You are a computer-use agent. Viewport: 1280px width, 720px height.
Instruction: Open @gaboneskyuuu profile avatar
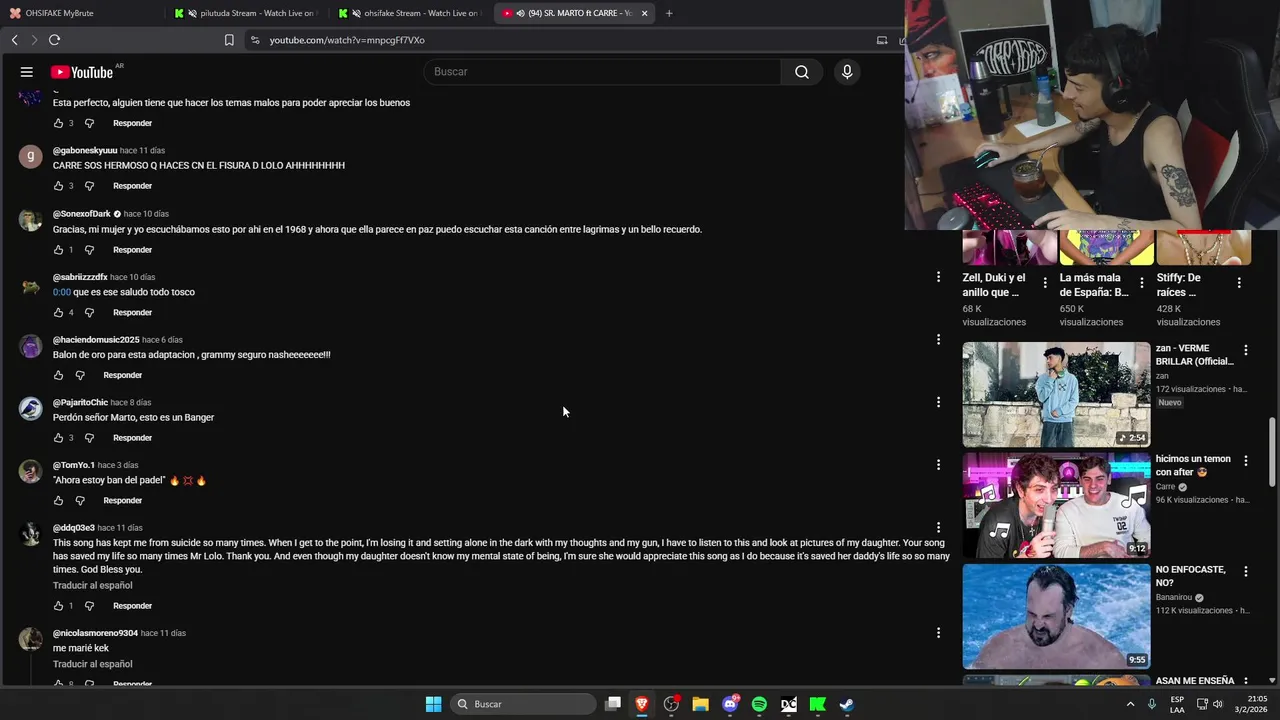pos(31,157)
